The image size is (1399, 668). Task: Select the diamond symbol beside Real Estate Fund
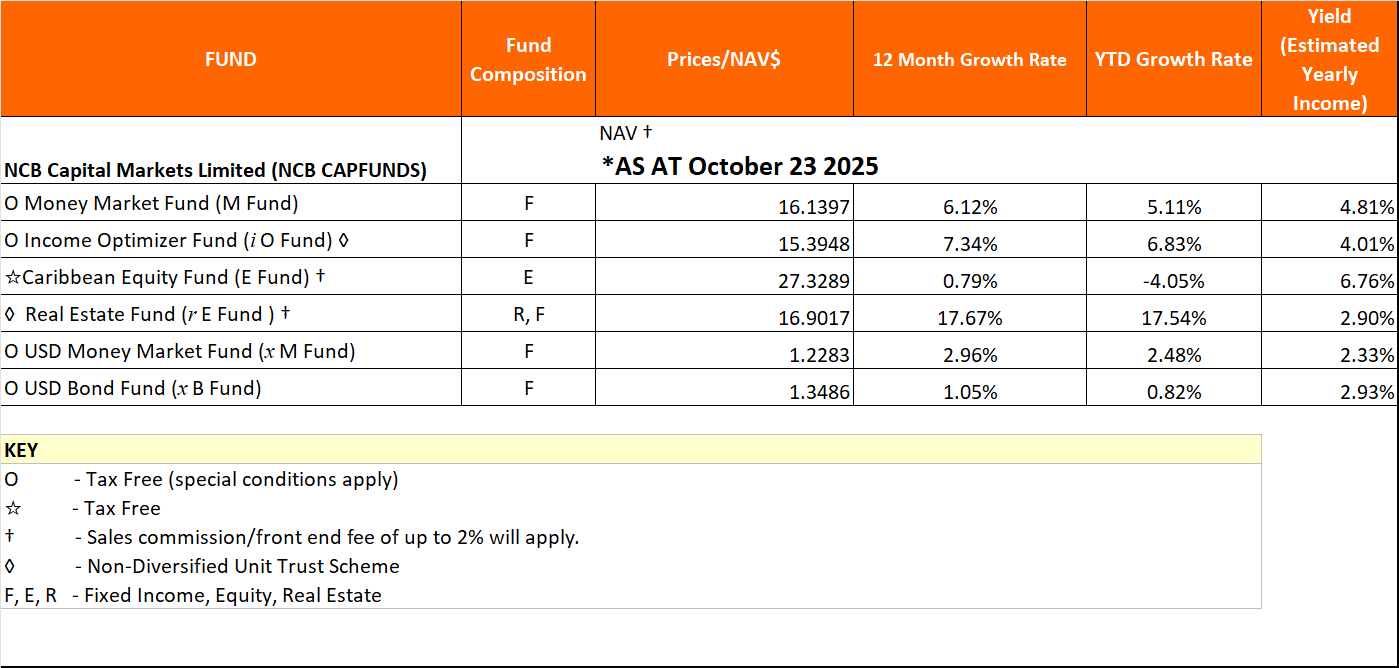[11, 314]
